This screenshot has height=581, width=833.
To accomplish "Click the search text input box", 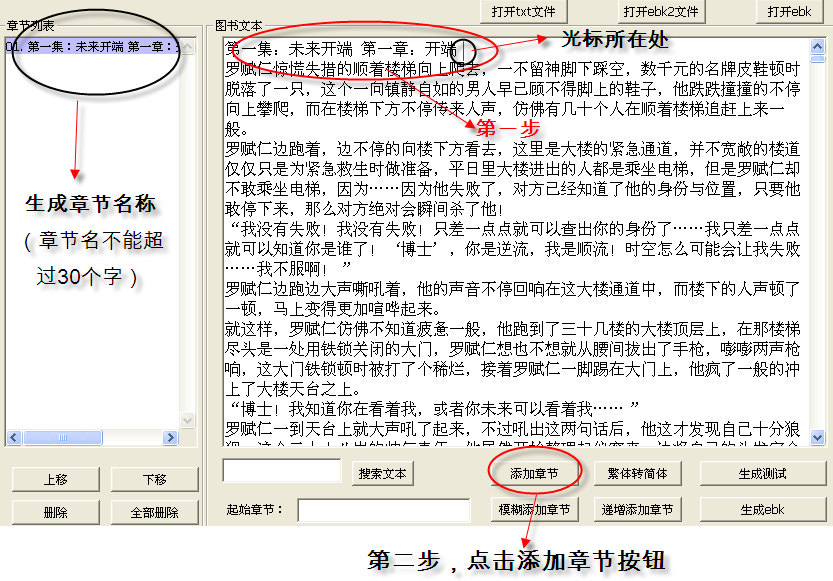I will tap(282, 471).
